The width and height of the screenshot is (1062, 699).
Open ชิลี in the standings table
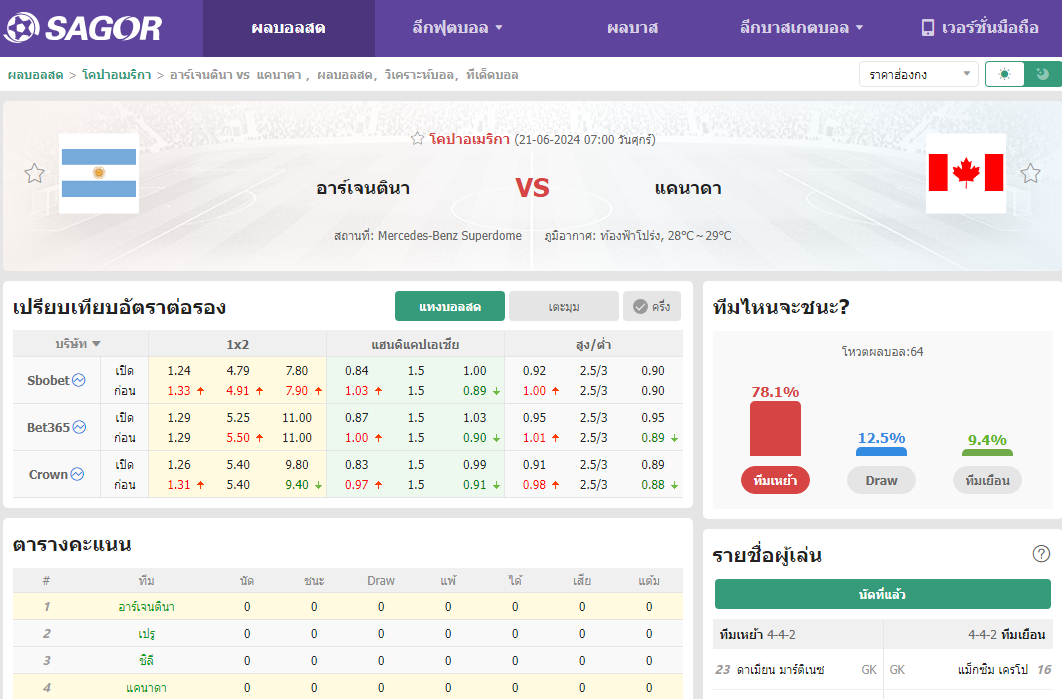(x=146, y=660)
